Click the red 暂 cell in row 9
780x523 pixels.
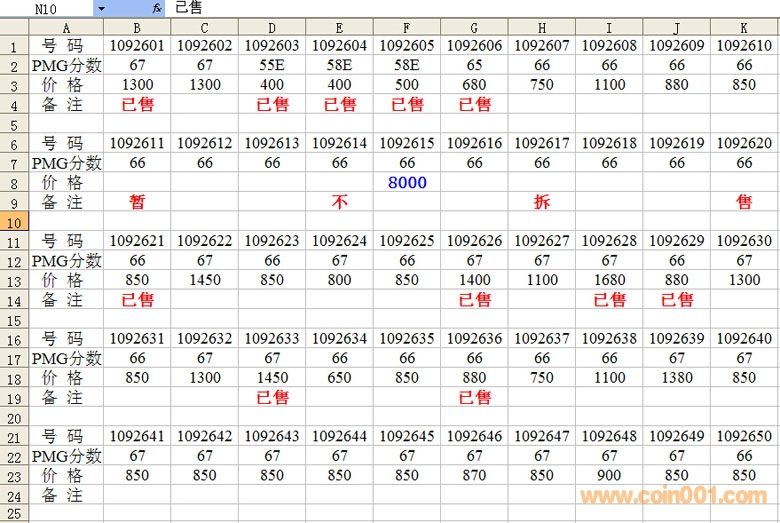(137, 202)
